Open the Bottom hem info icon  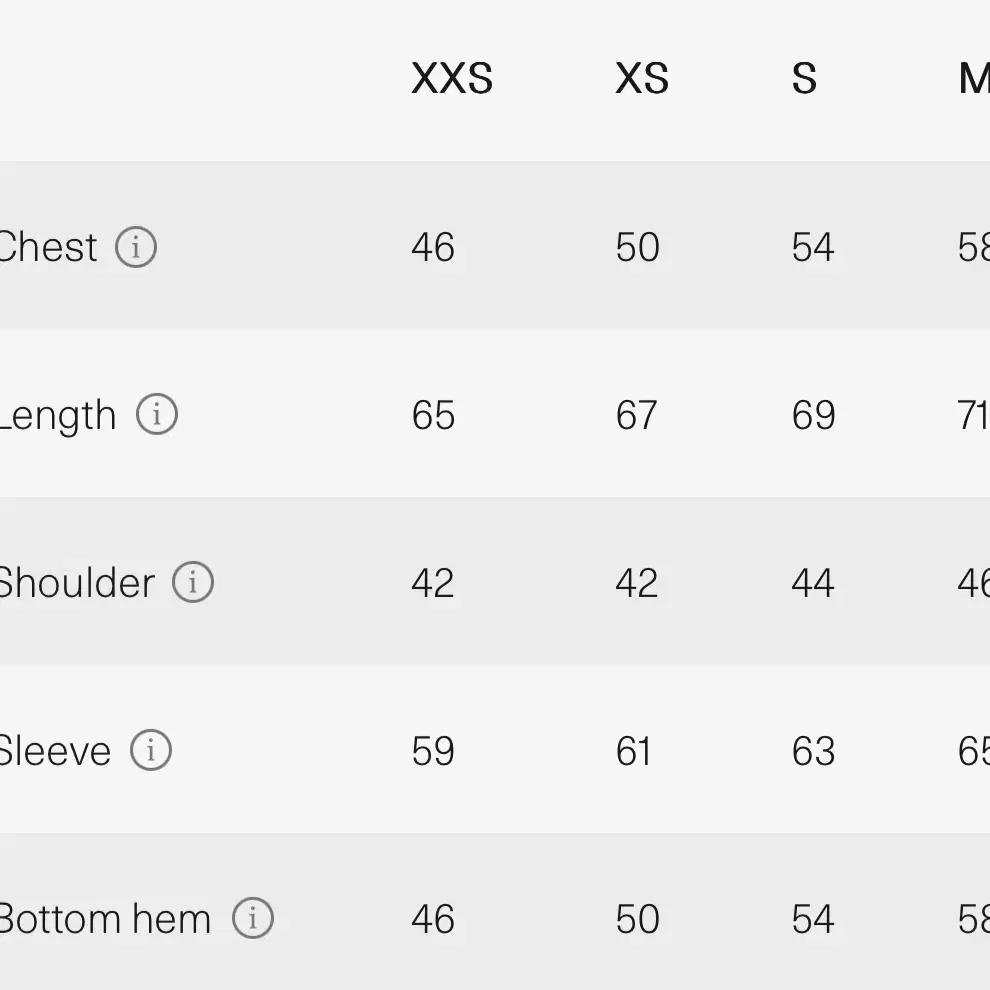tap(253, 918)
